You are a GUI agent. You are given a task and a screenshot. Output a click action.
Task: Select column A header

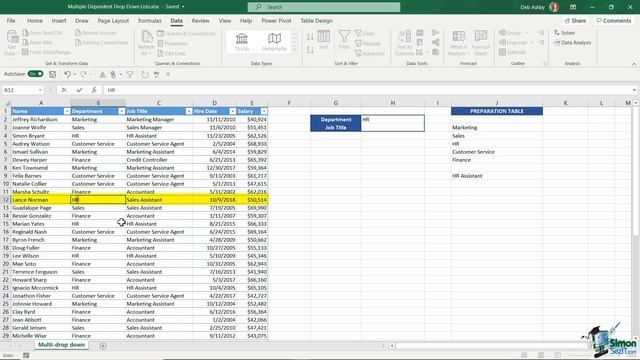pos(41,103)
